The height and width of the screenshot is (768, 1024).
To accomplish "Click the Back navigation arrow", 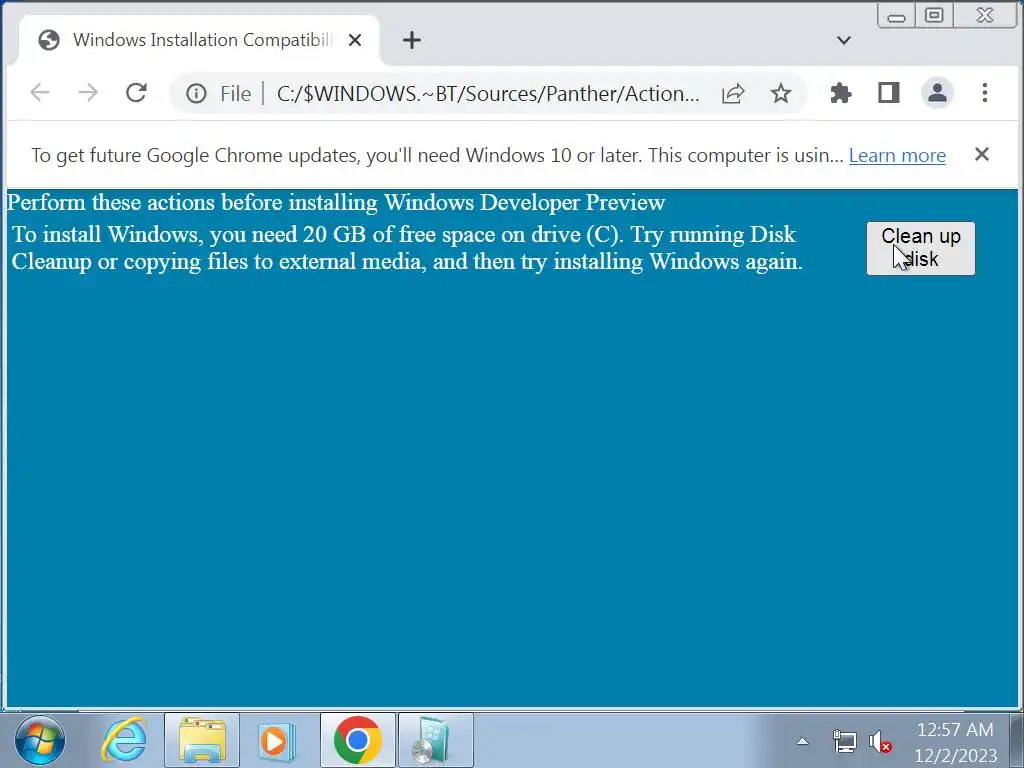I will [x=40, y=93].
